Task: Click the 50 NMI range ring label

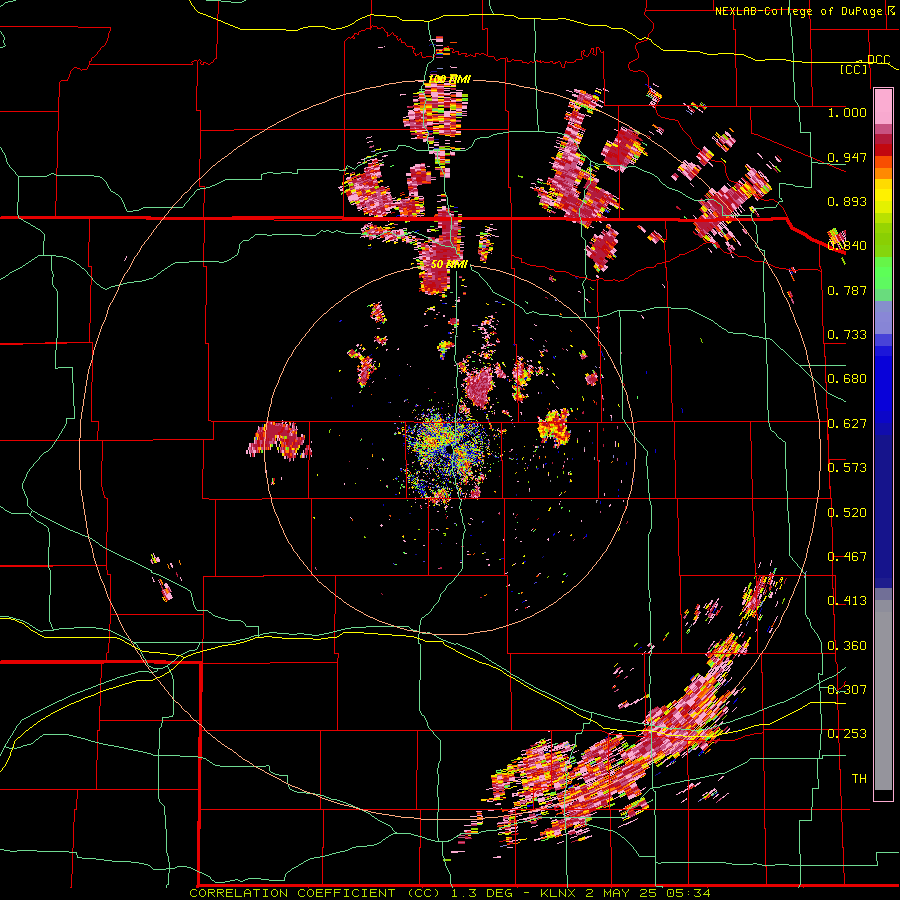Action: 449,265
